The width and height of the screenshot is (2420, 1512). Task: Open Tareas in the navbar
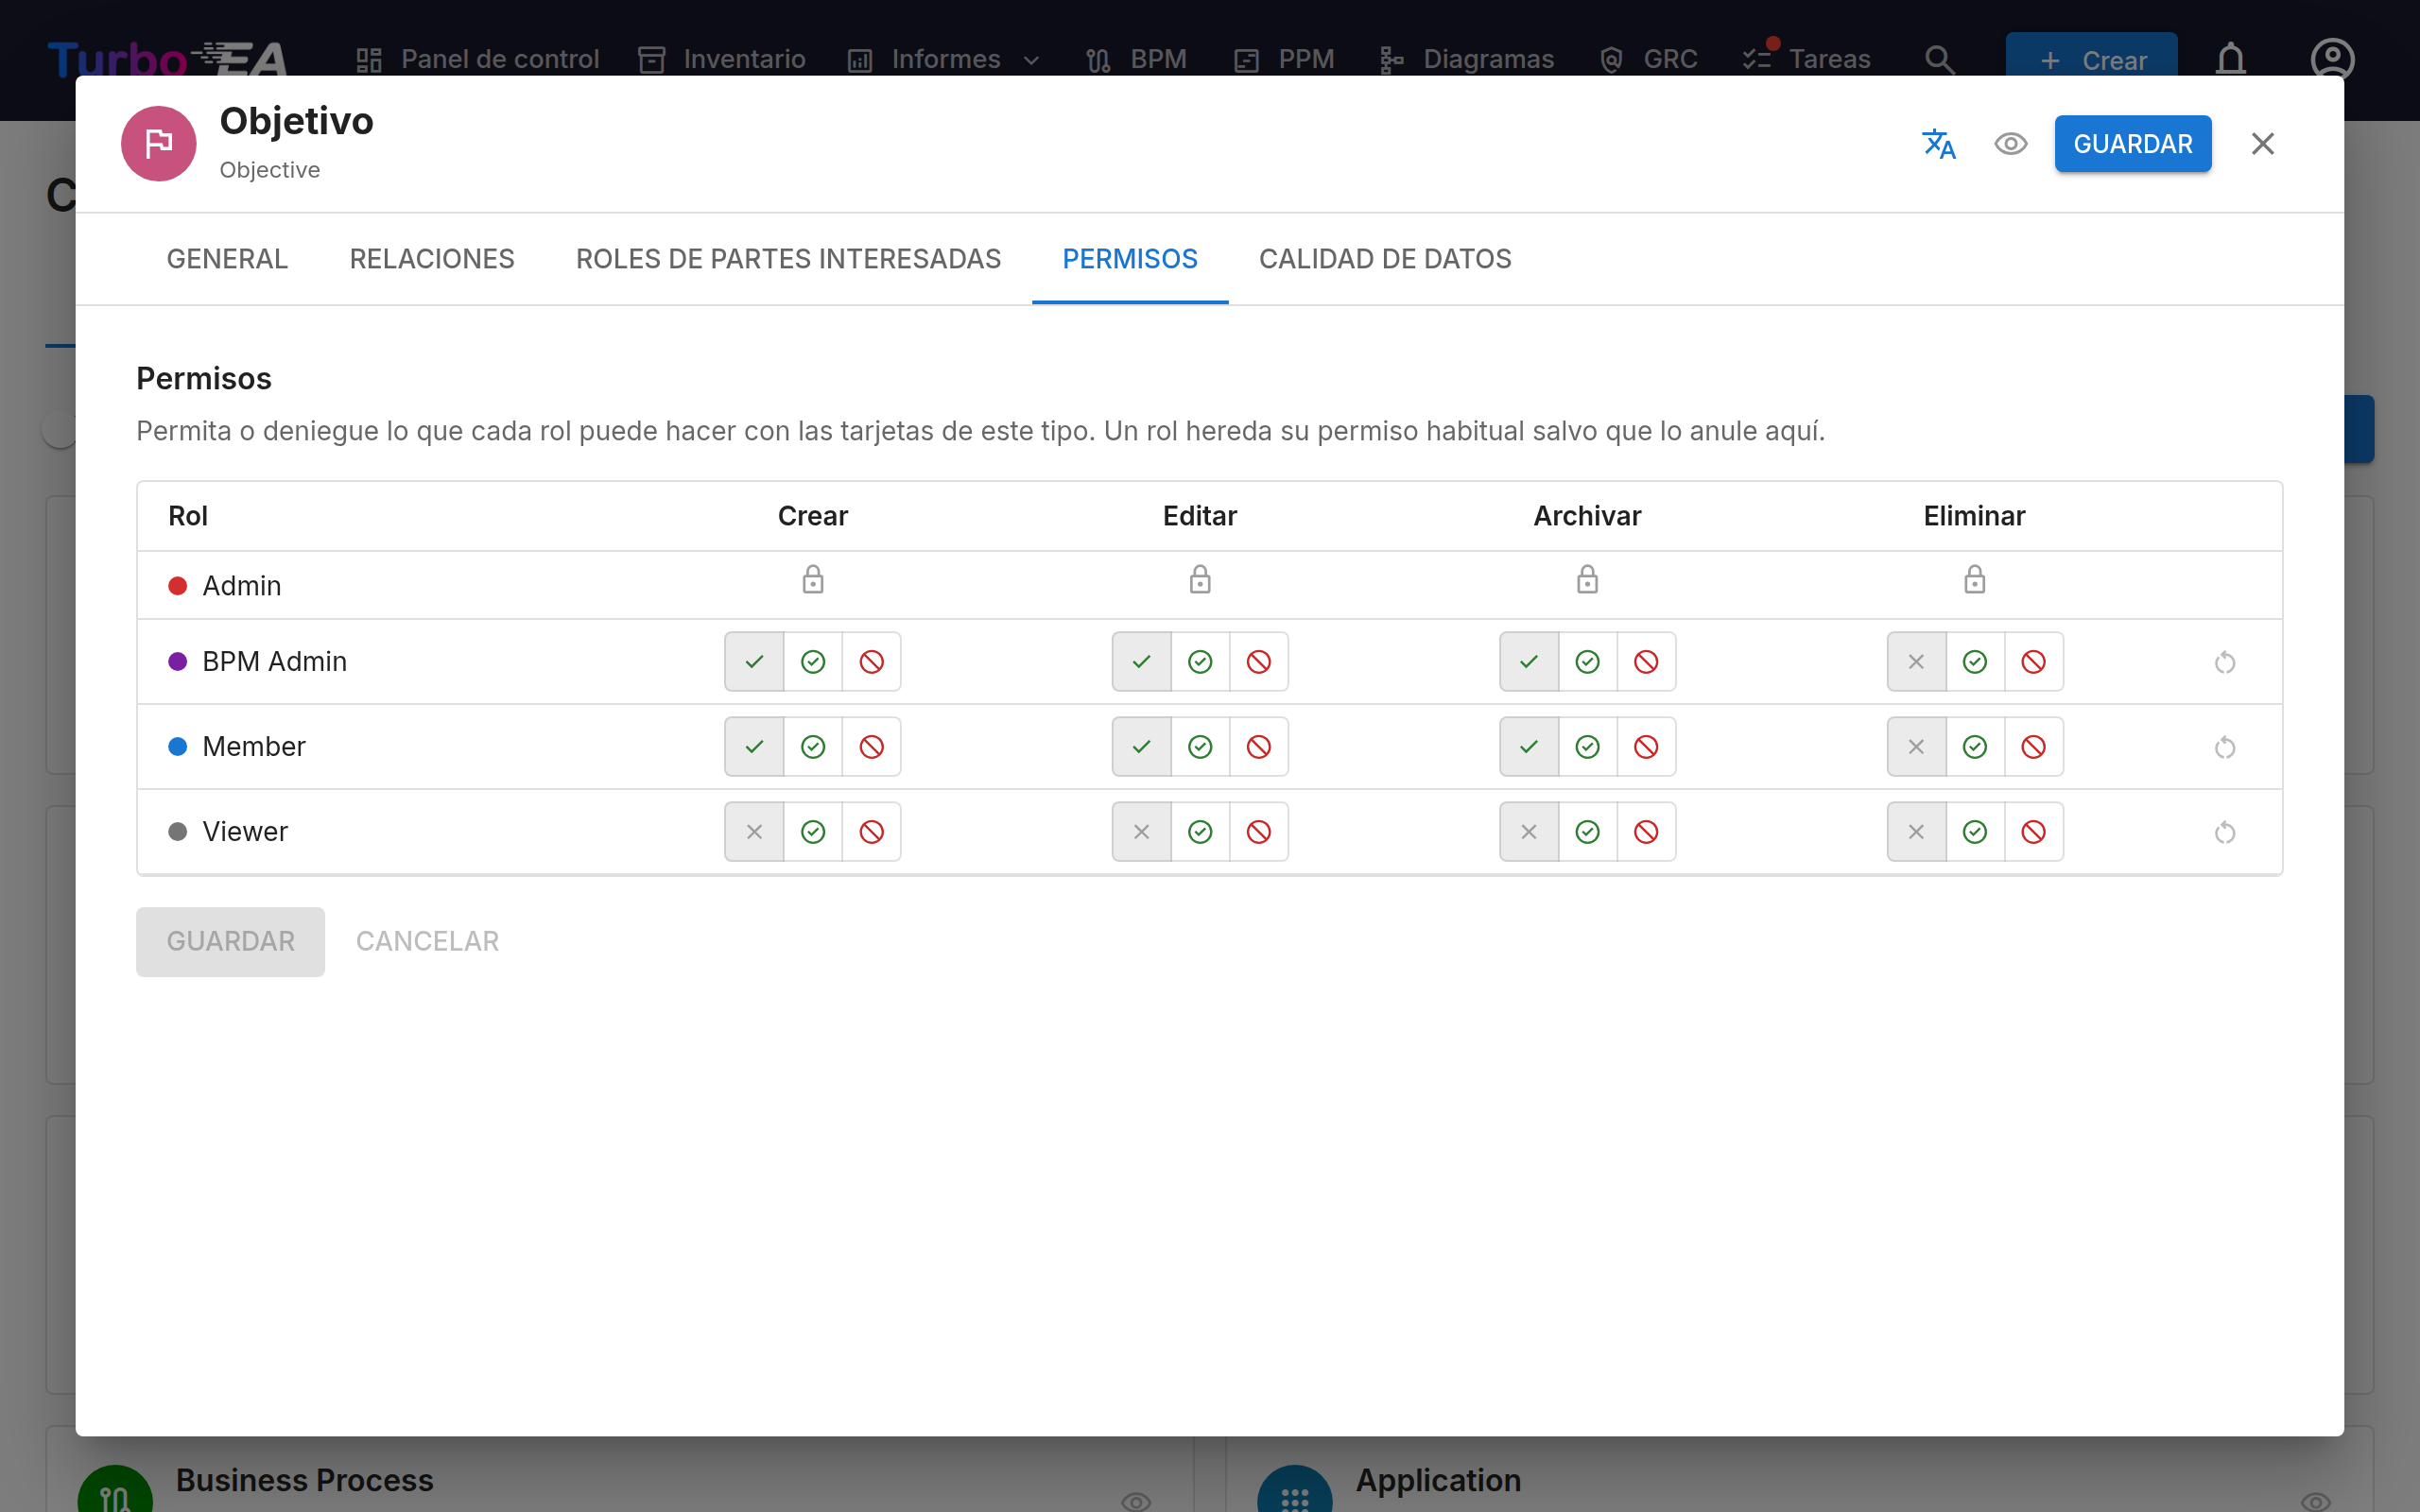[x=1806, y=60]
